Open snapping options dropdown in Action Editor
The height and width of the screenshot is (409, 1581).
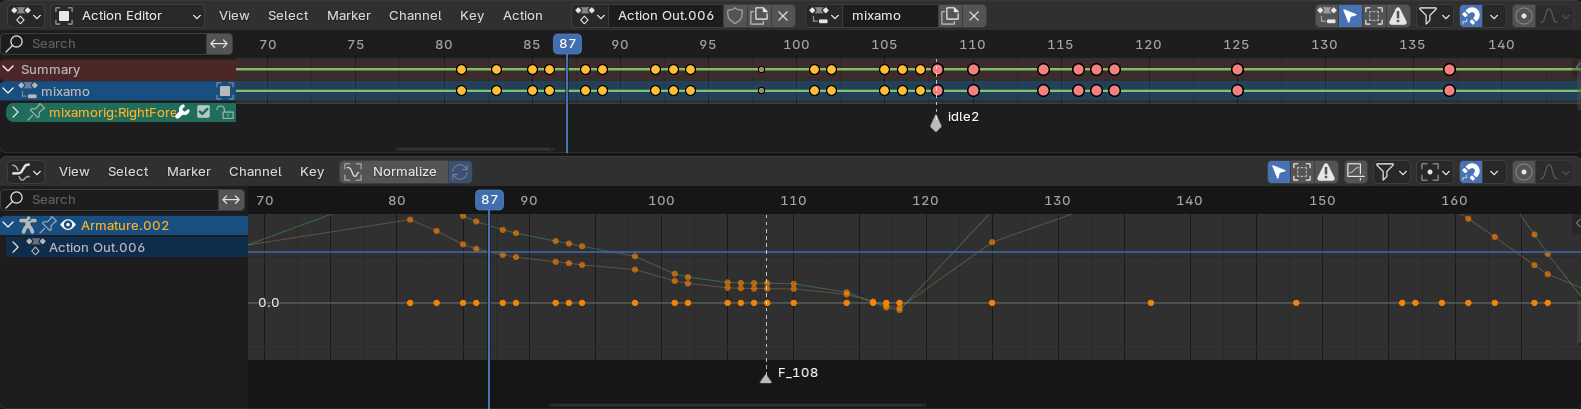(x=1494, y=15)
